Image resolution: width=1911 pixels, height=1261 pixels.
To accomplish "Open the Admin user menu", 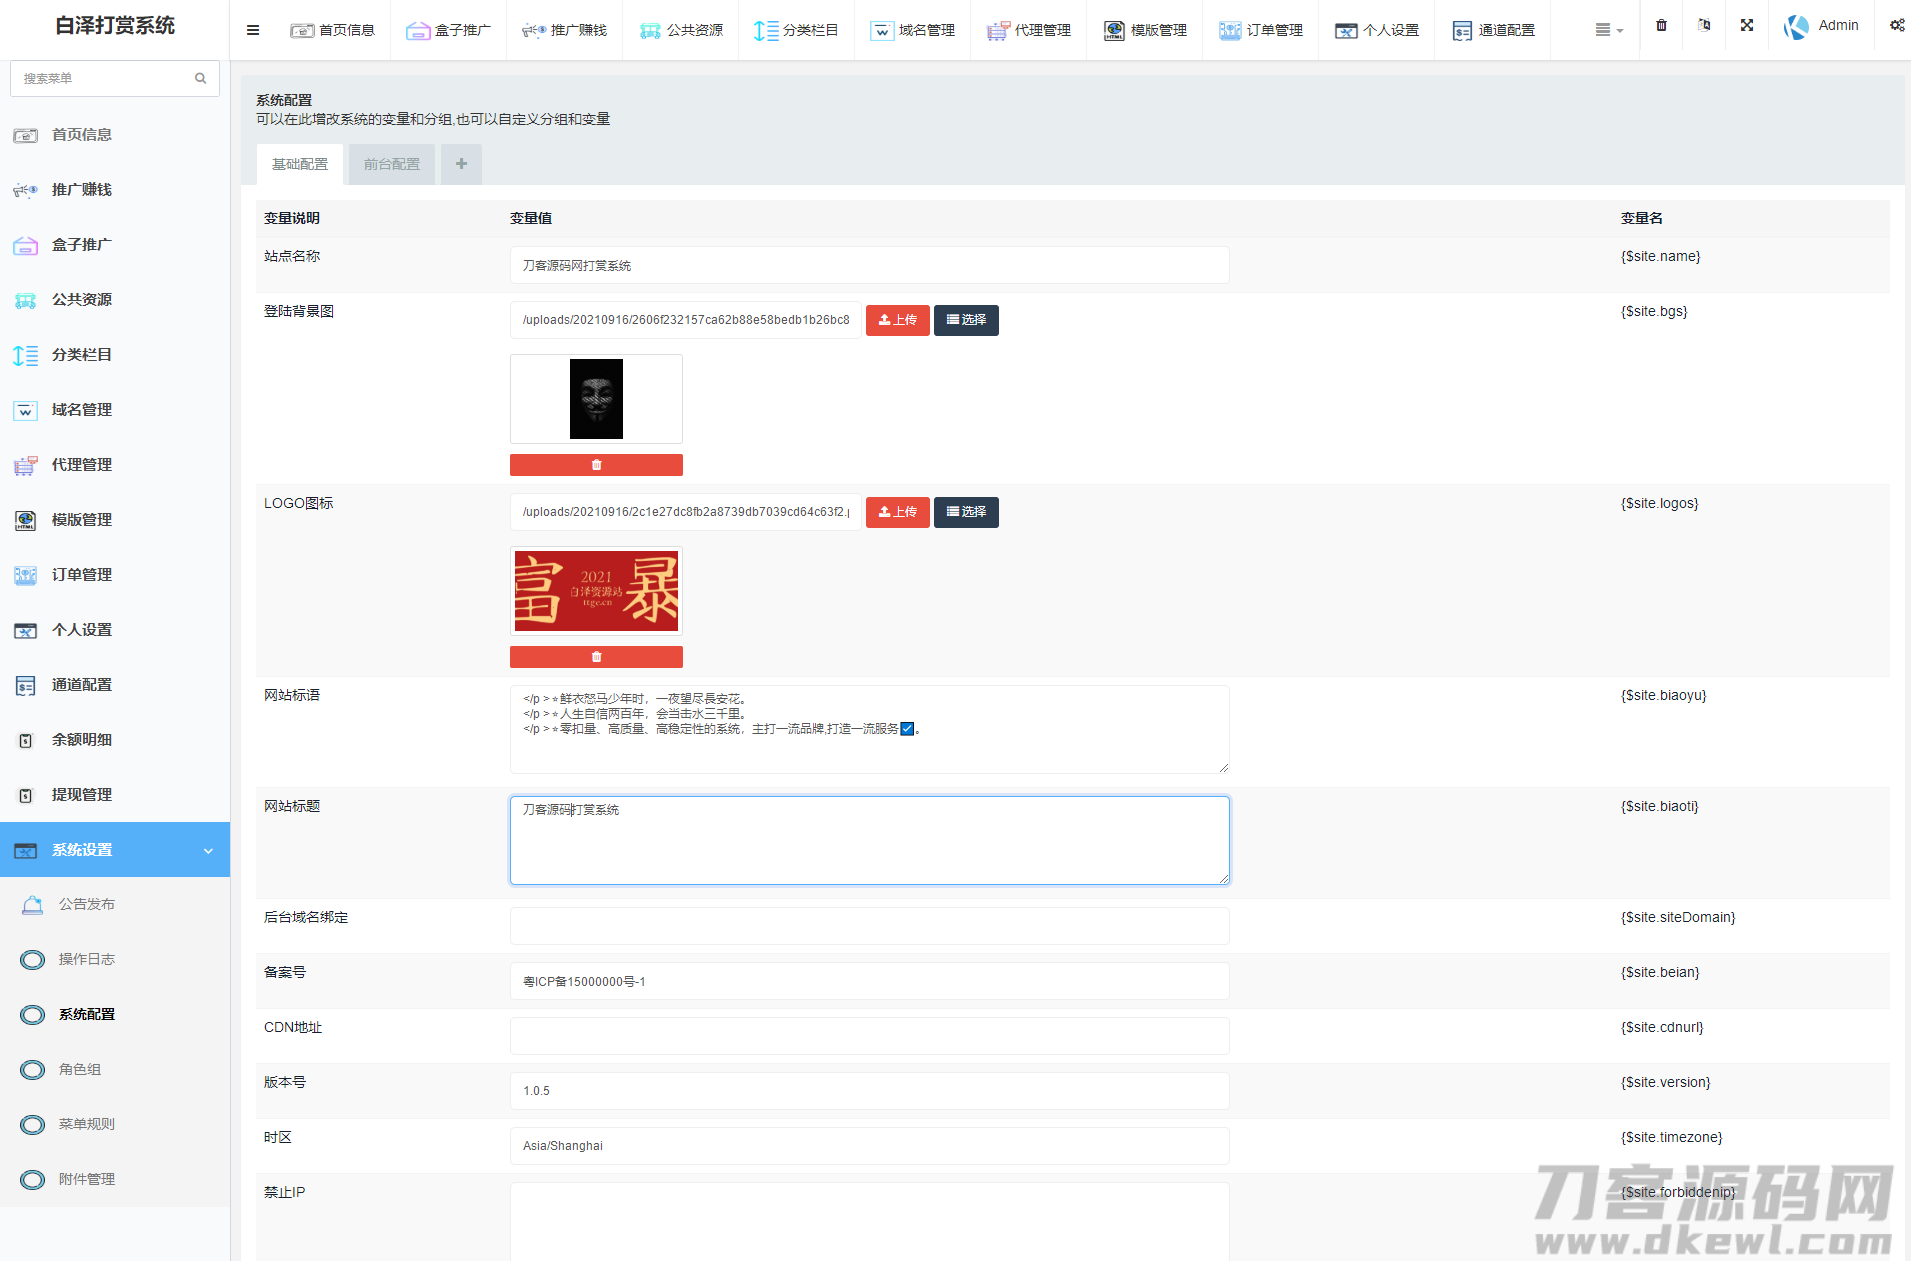I will point(1822,26).
